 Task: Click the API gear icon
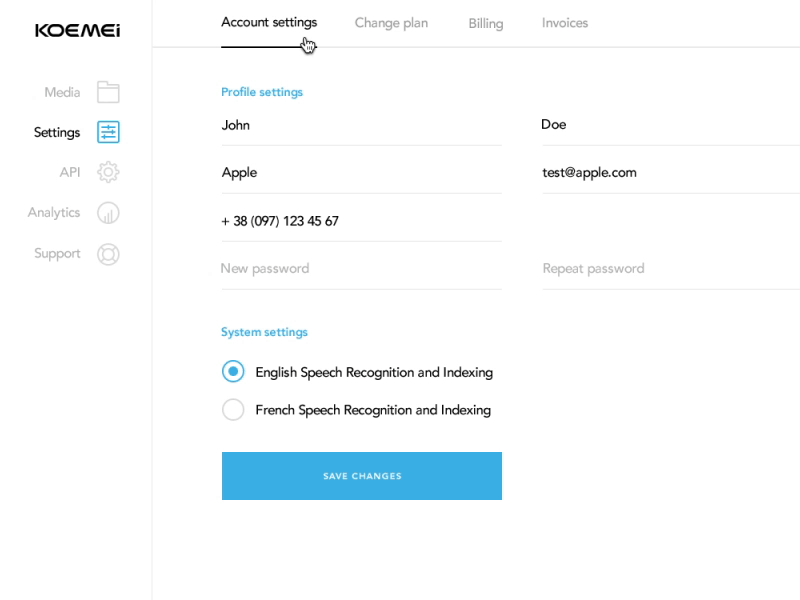pos(108,171)
